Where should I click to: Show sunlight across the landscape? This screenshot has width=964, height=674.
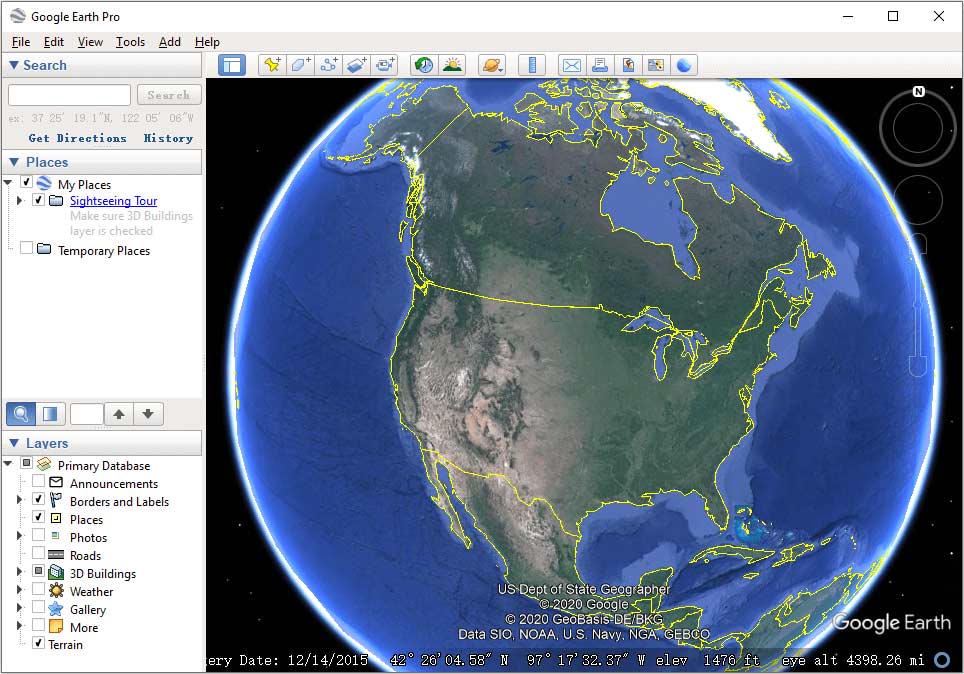(x=452, y=65)
